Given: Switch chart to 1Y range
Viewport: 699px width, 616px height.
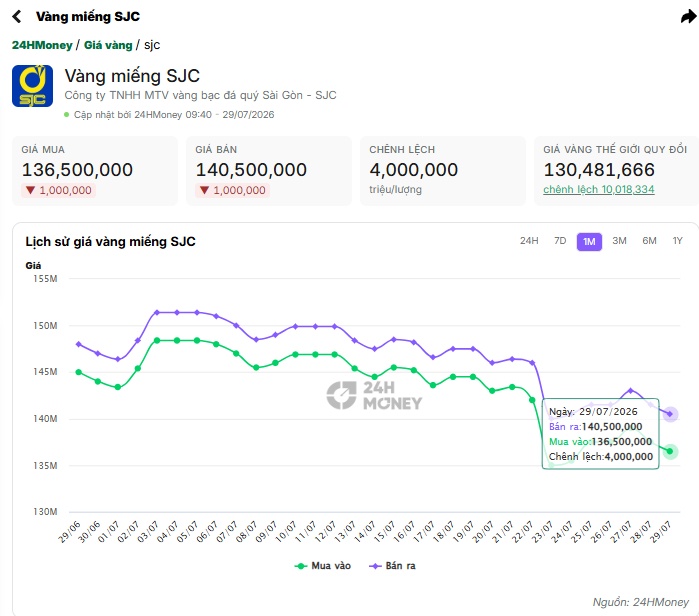Looking at the screenshot, I should tap(678, 241).
